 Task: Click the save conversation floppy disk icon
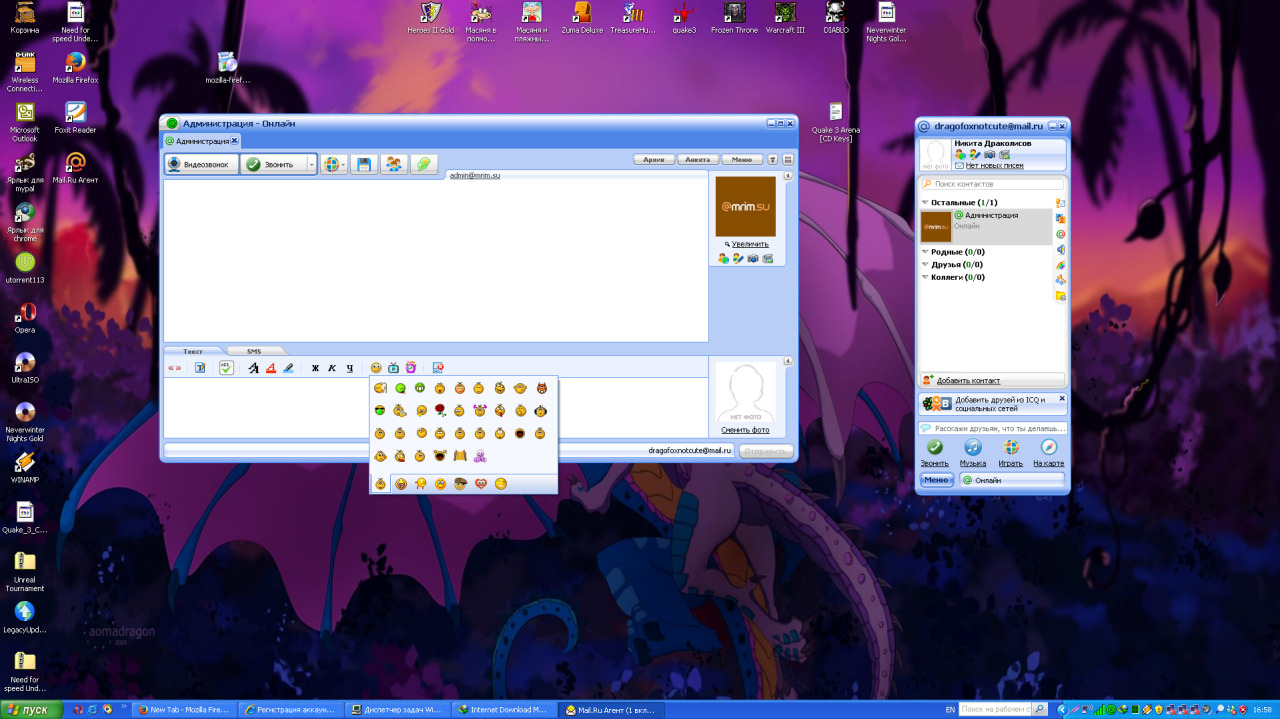(364, 165)
